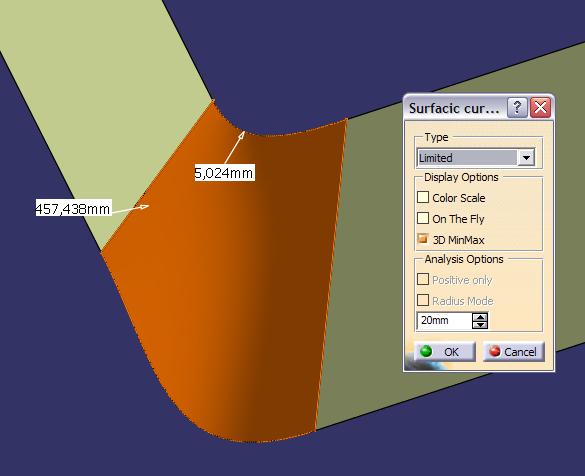Screen dimensions: 585x476
Task: Click the Cancel button
Action: click(x=514, y=351)
